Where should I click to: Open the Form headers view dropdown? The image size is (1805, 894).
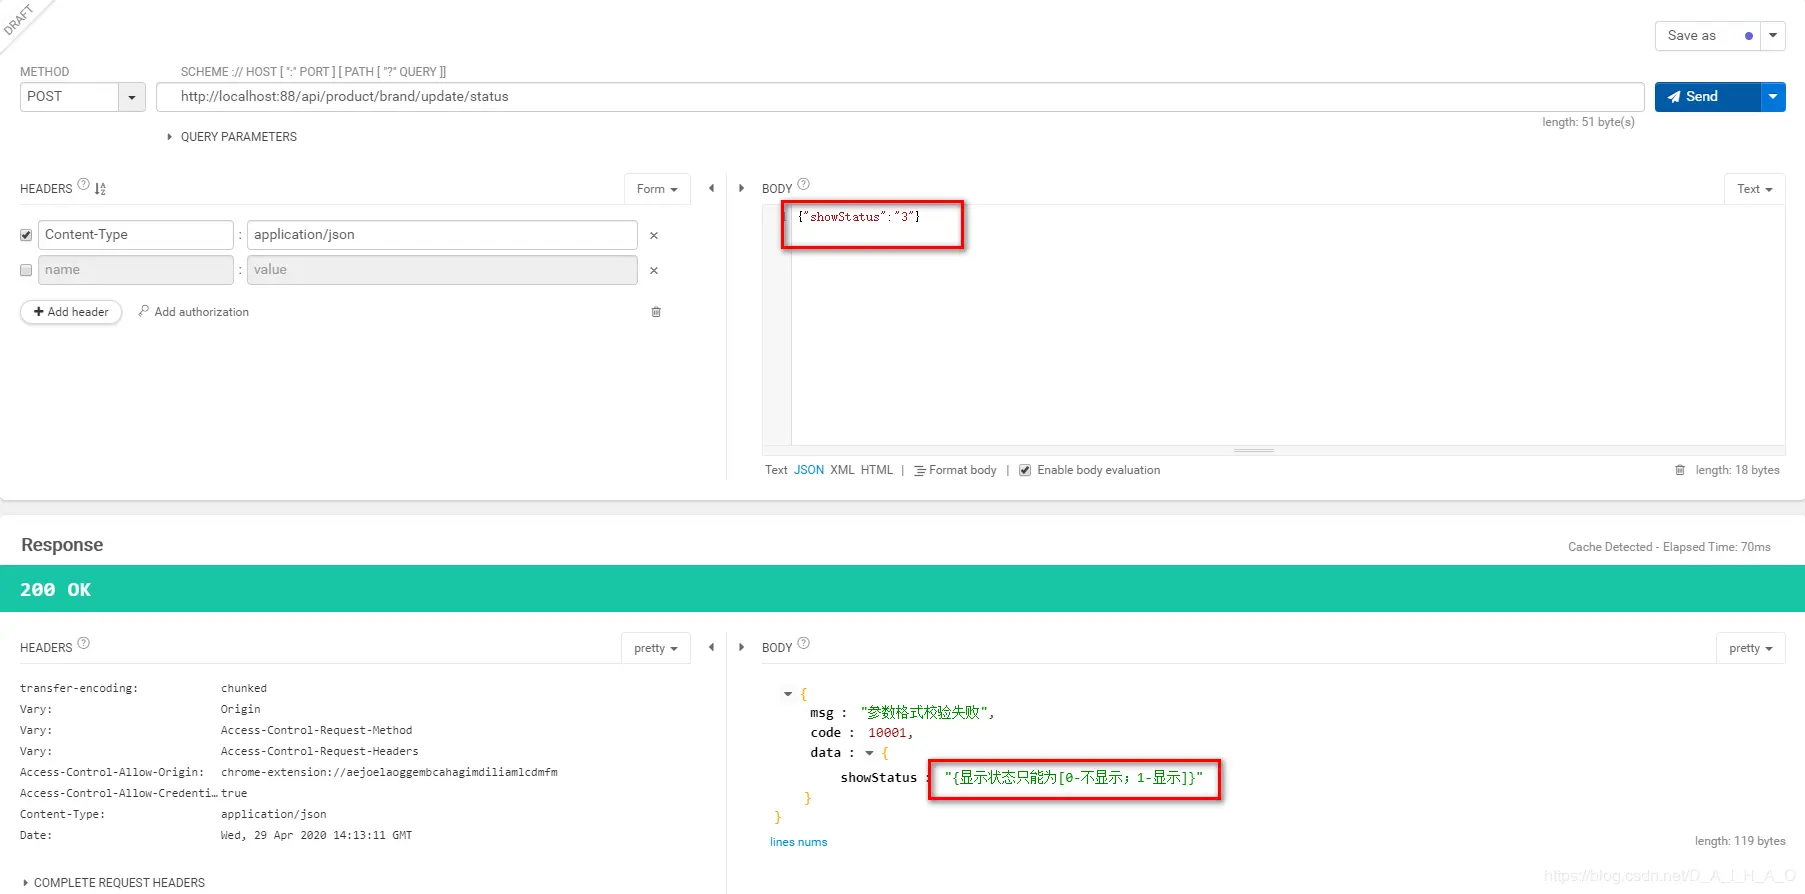pos(657,189)
